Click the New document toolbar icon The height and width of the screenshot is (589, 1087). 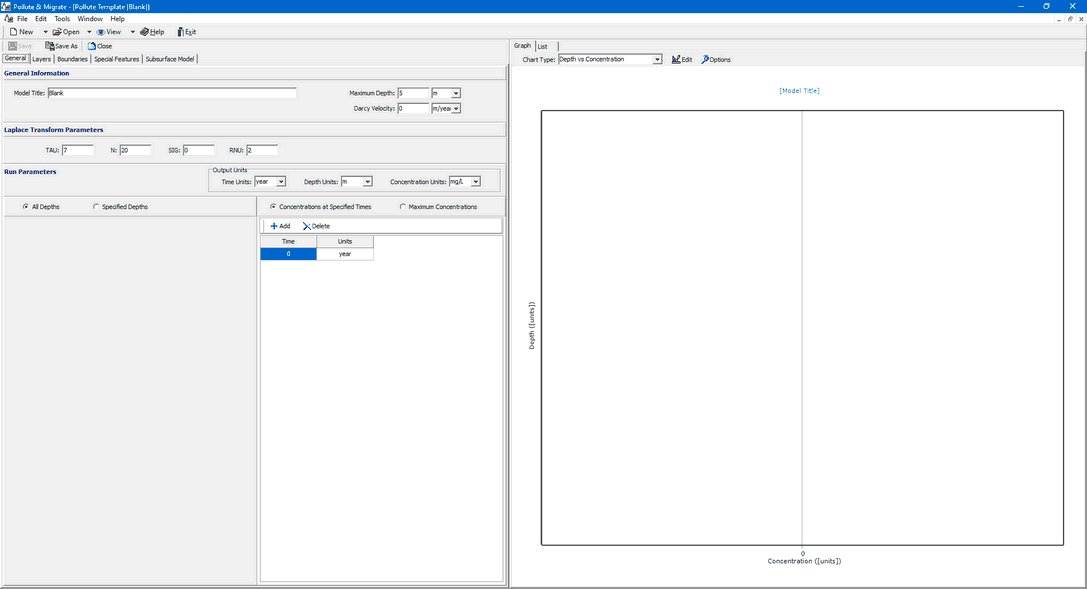(x=14, y=32)
